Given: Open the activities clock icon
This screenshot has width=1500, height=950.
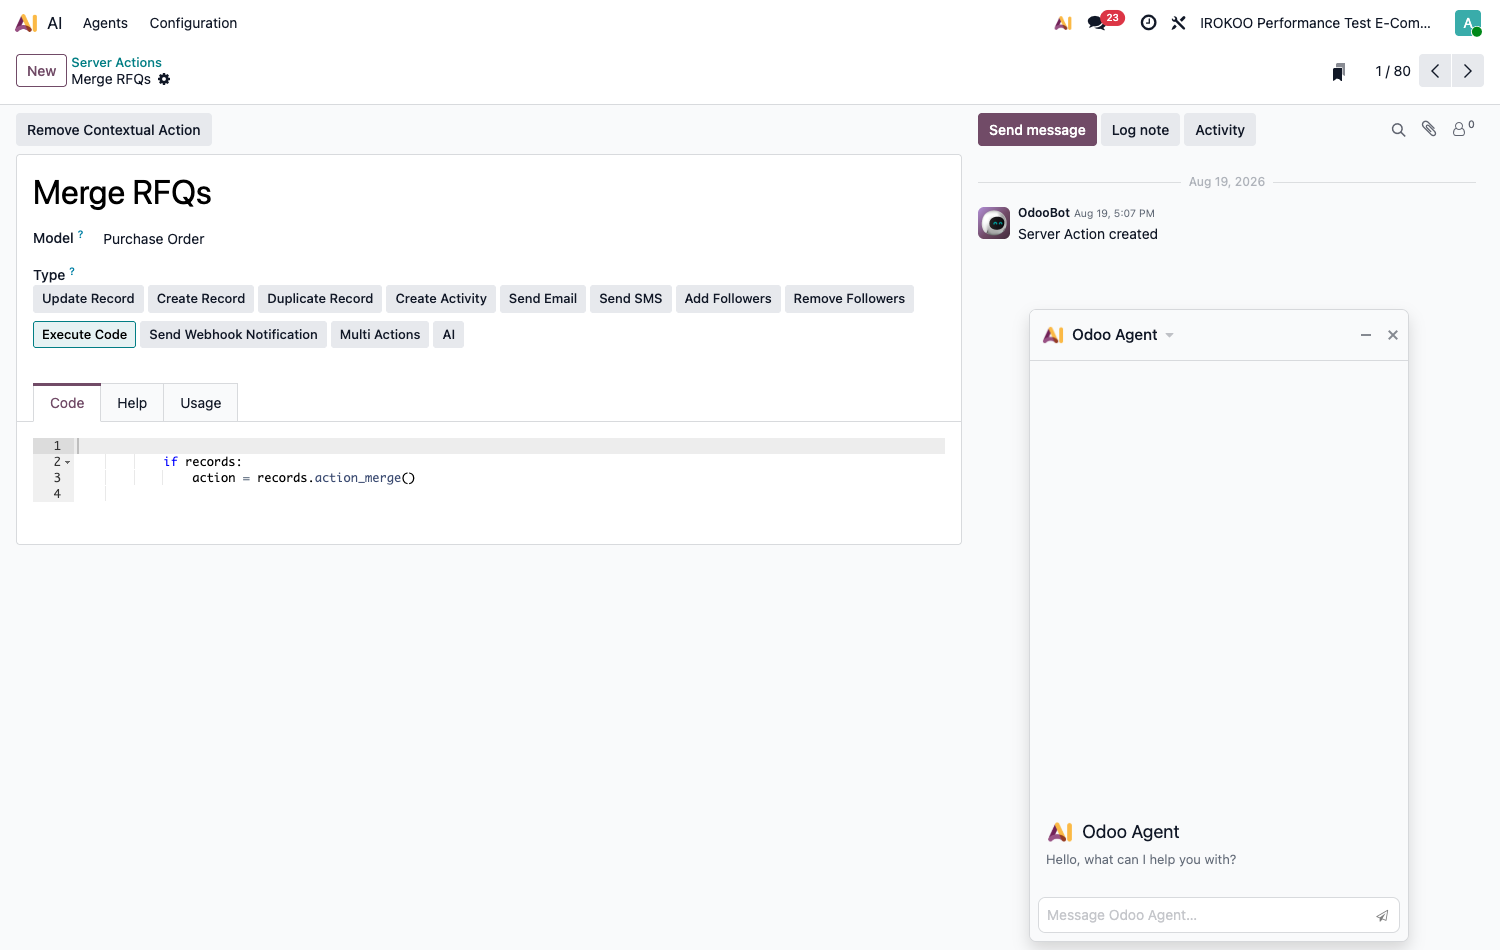Looking at the screenshot, I should tap(1149, 23).
